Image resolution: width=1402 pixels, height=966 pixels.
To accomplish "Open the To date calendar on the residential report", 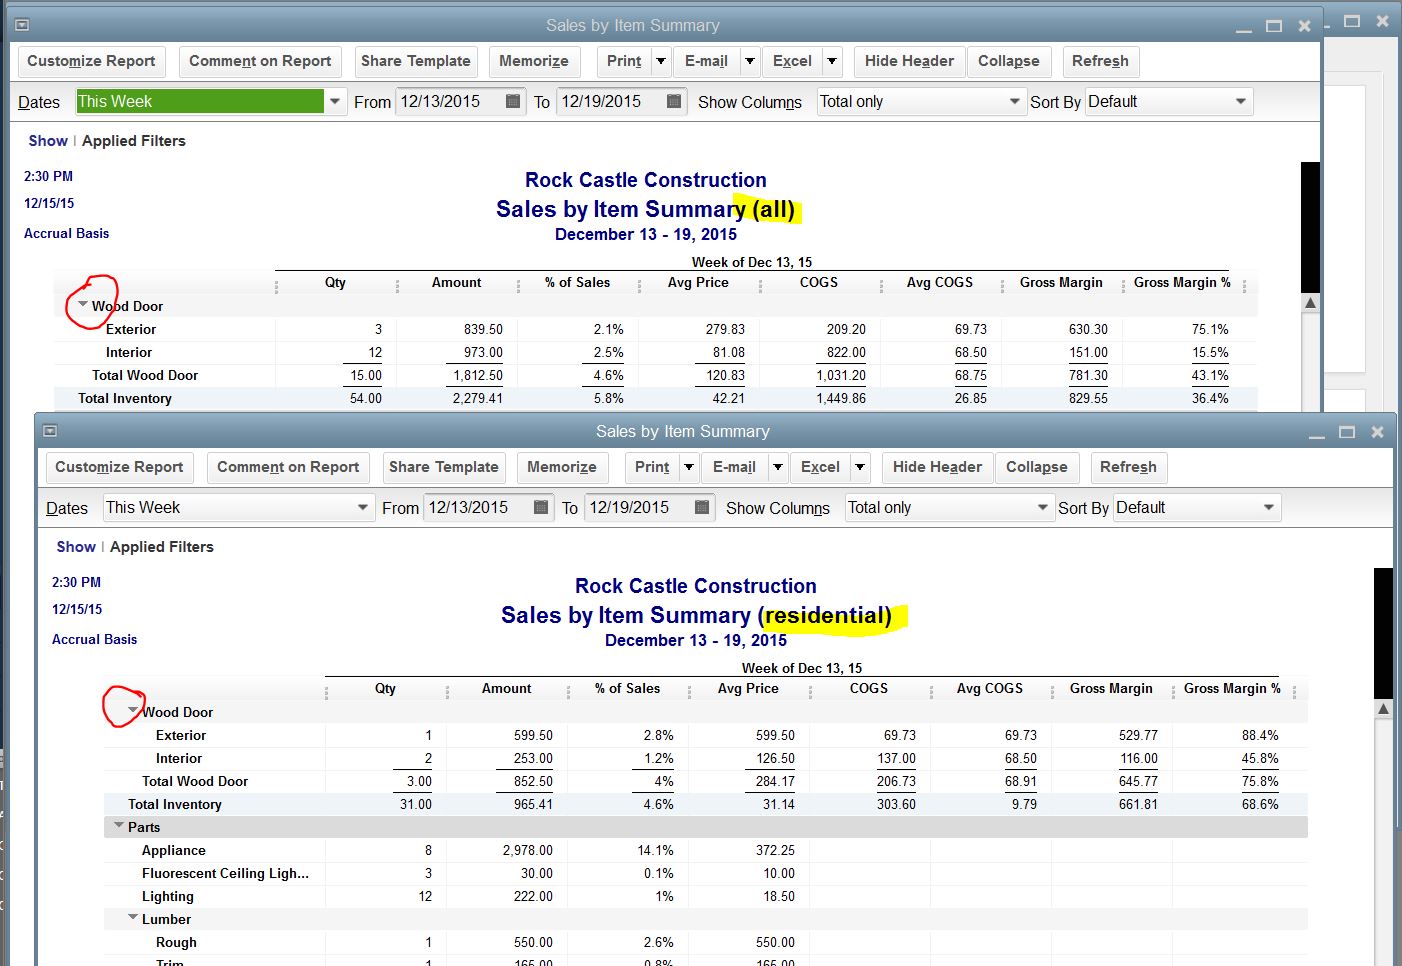I will point(703,507).
